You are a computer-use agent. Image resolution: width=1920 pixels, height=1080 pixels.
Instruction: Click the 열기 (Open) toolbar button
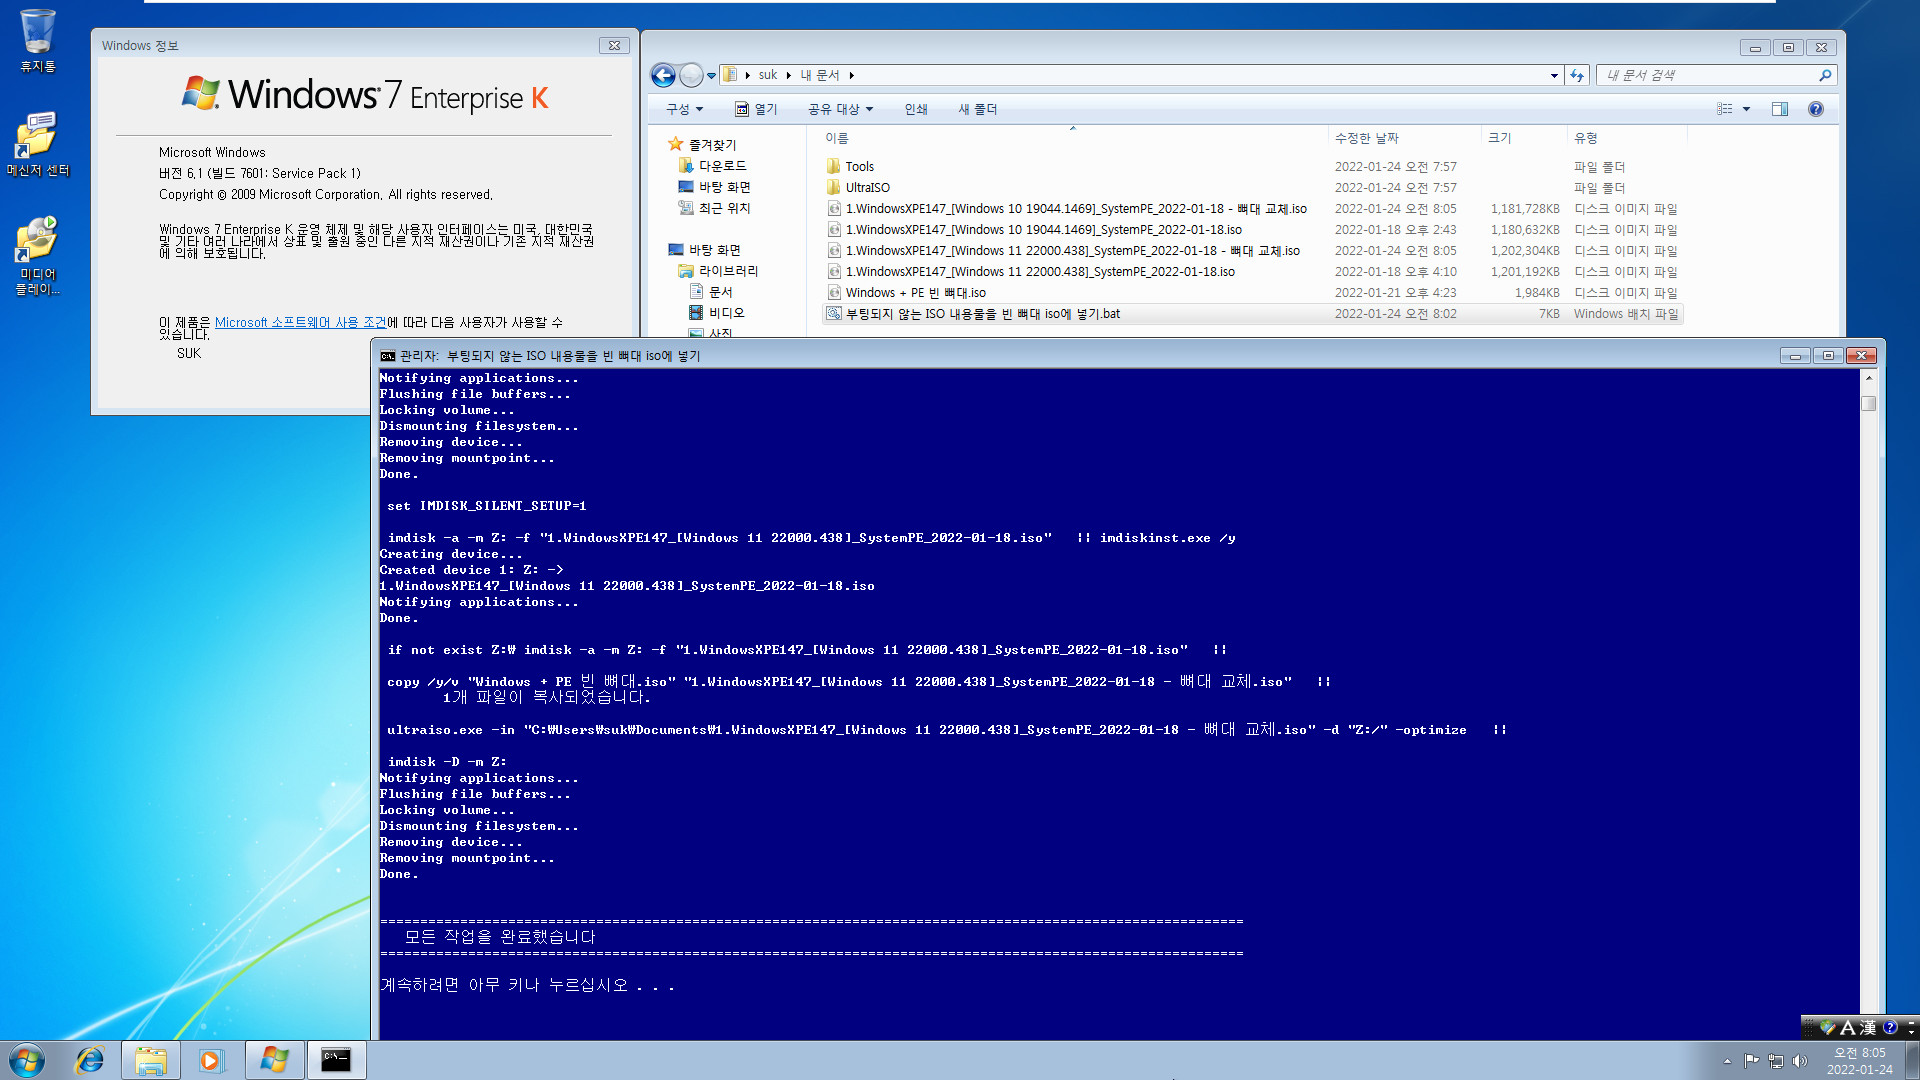click(756, 109)
